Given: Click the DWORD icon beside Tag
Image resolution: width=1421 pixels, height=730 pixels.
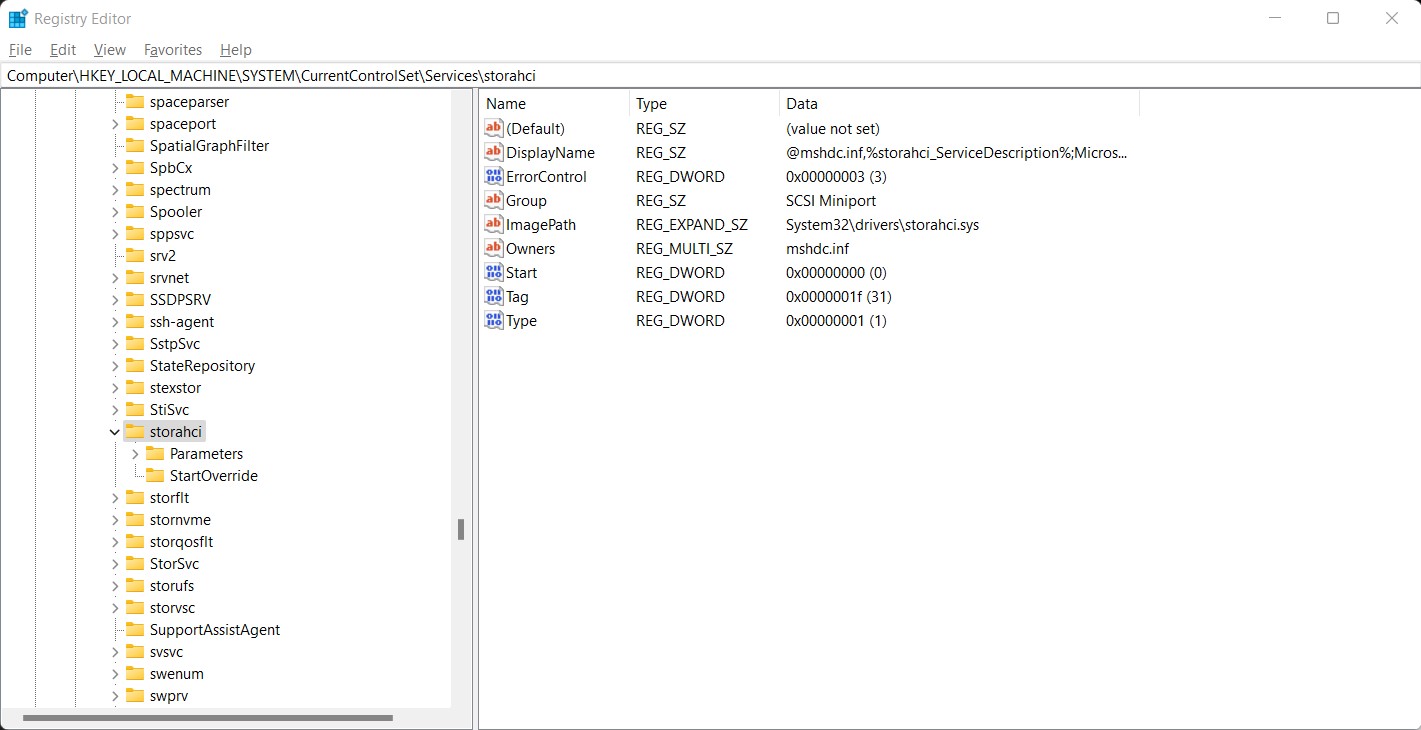Looking at the screenshot, I should pyautogui.click(x=493, y=297).
